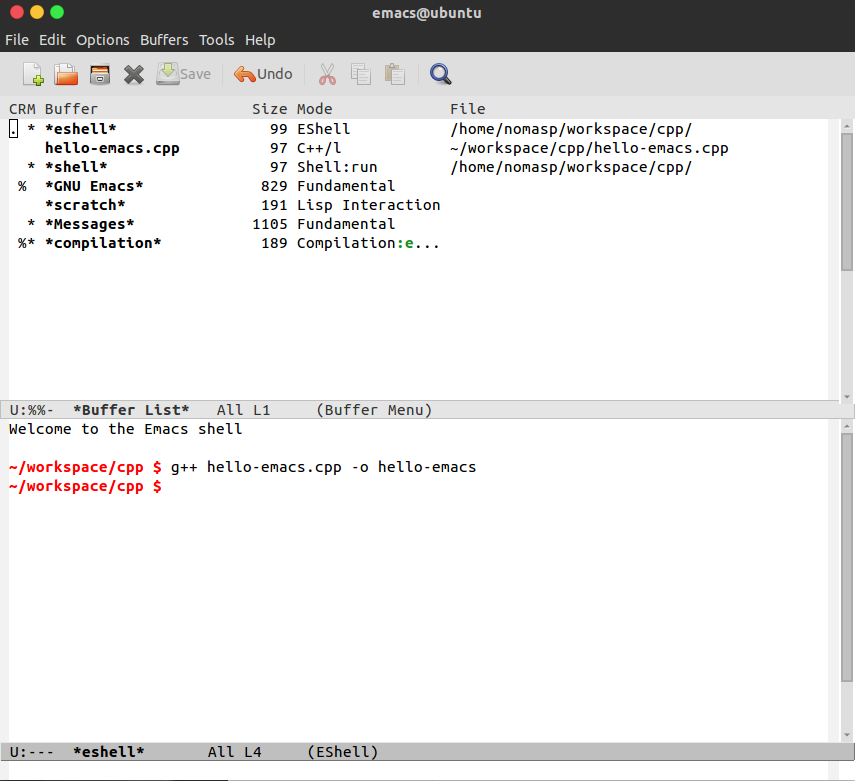Click the Welcome to the Emacs shell text
The width and height of the screenshot is (855, 781).
coord(125,429)
